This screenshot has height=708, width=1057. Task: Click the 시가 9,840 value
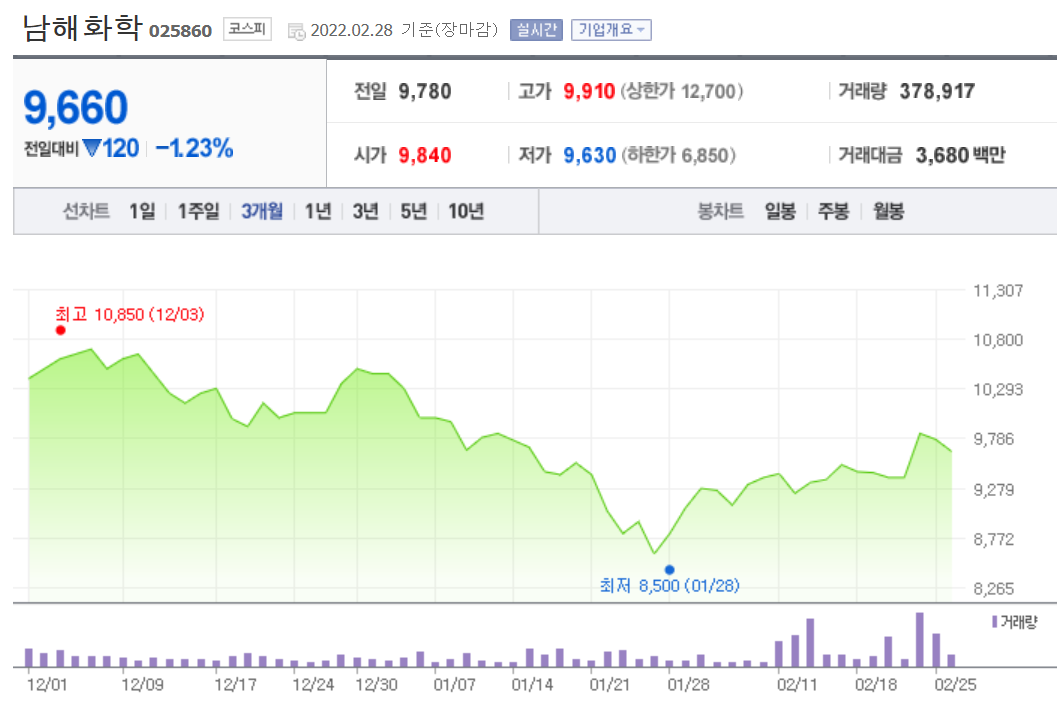[x=425, y=156]
